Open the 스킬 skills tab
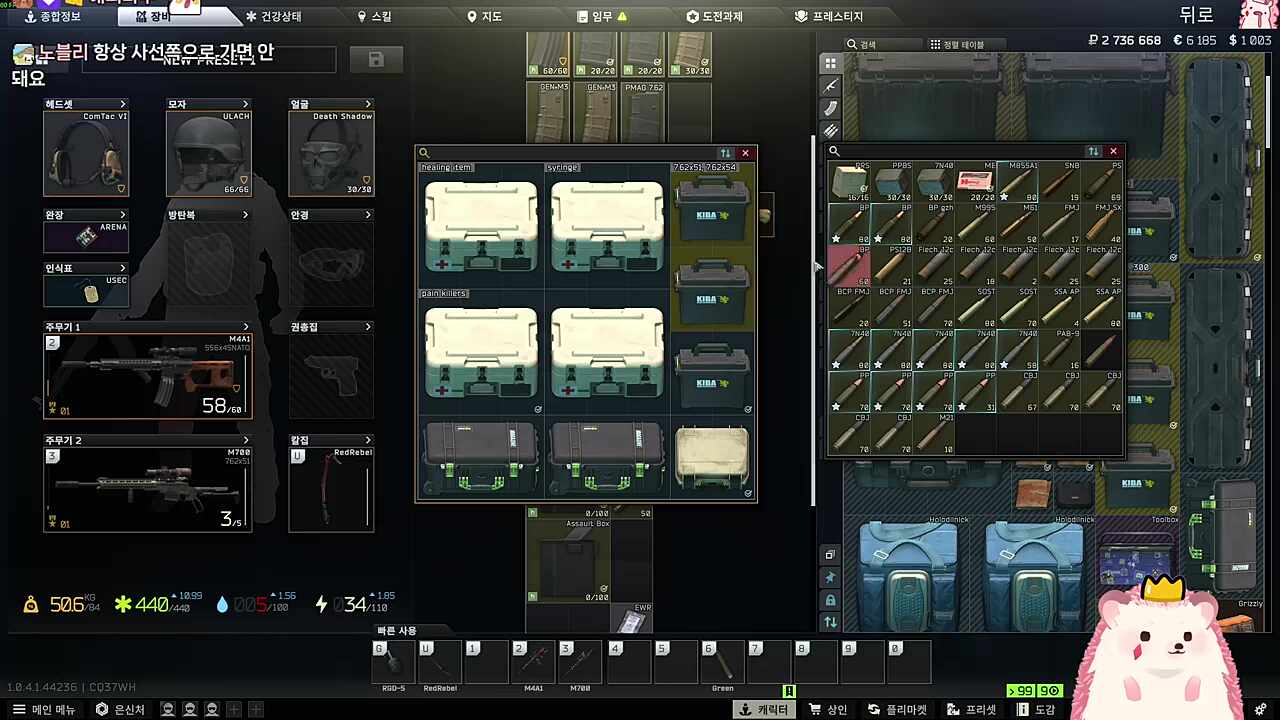The image size is (1280, 720). click(x=374, y=17)
